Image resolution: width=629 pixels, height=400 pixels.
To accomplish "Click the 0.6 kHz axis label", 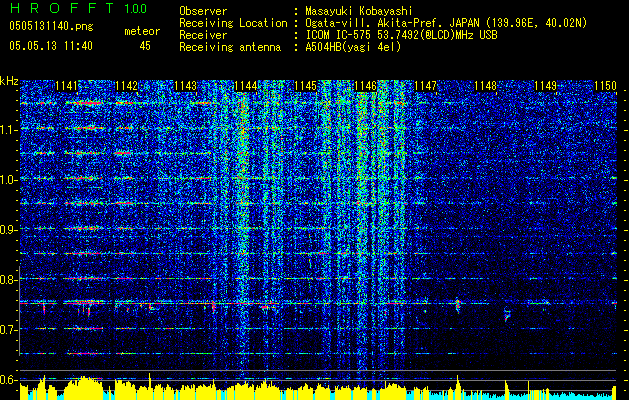I will pos(8,380).
